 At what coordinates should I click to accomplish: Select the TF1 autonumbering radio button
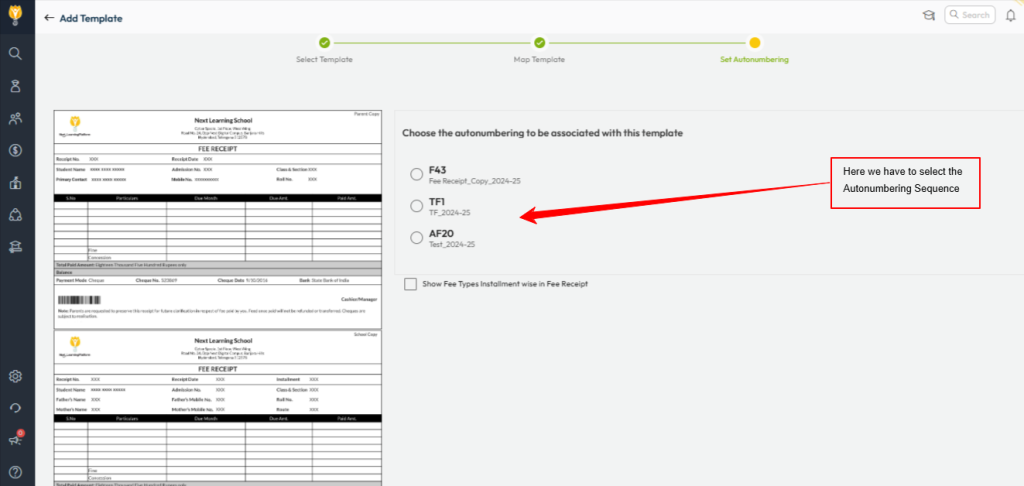point(416,206)
